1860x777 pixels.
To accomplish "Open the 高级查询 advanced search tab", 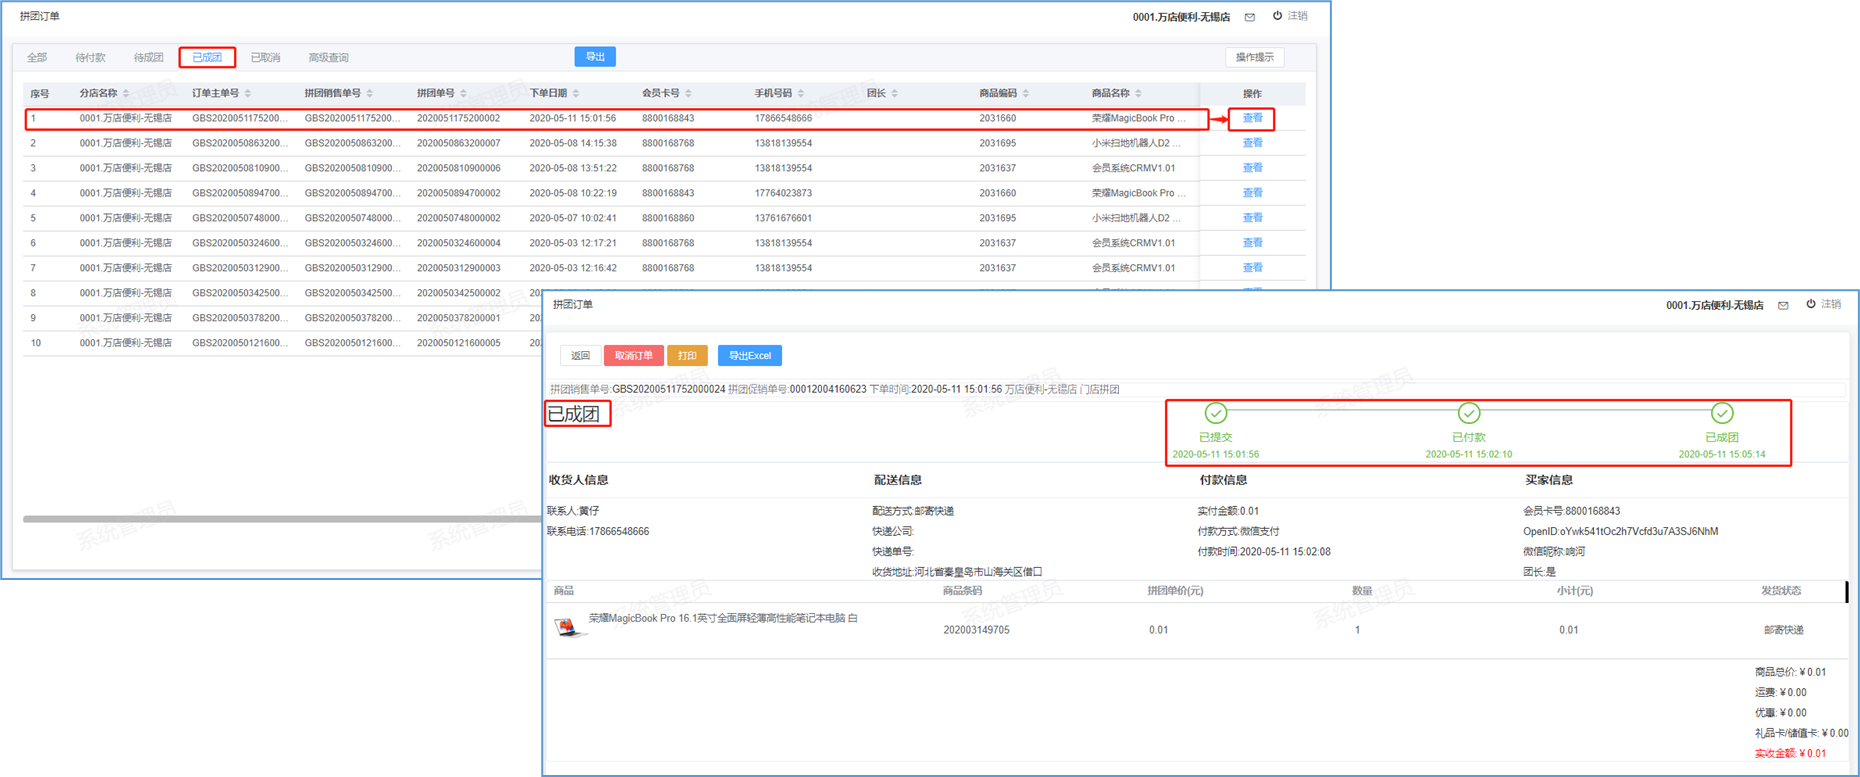I will pos(328,58).
